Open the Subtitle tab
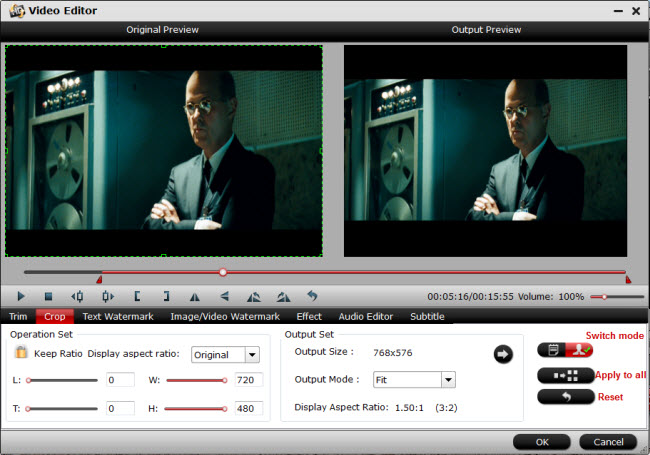This screenshot has height=455, width=650. [x=427, y=317]
